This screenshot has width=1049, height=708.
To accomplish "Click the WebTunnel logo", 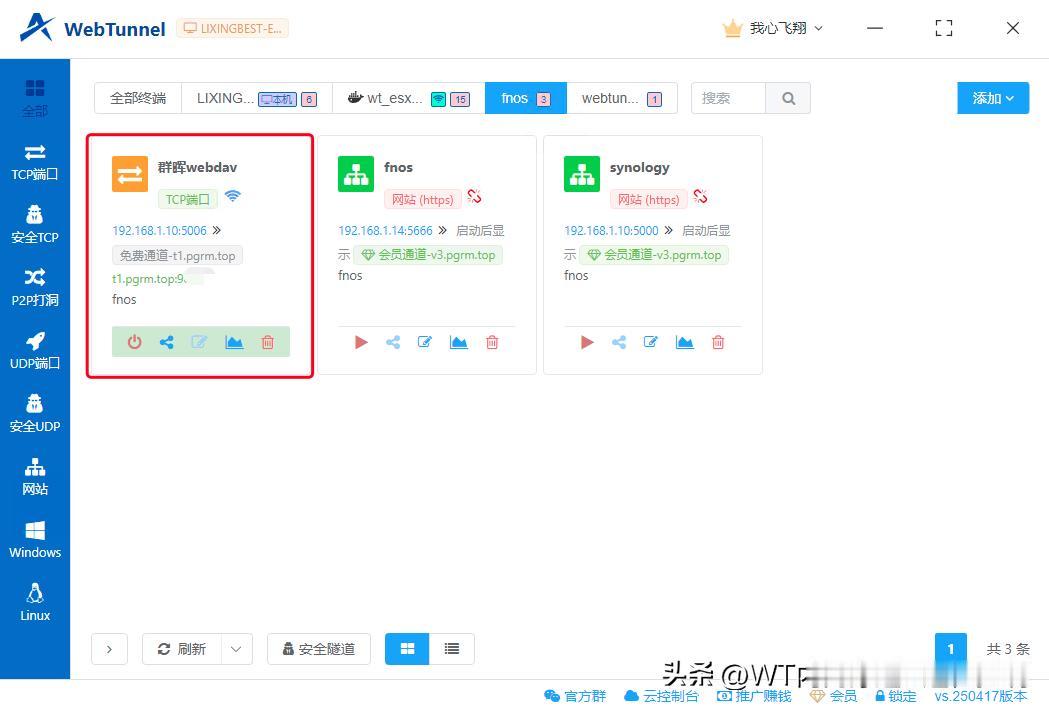I will coord(93,28).
